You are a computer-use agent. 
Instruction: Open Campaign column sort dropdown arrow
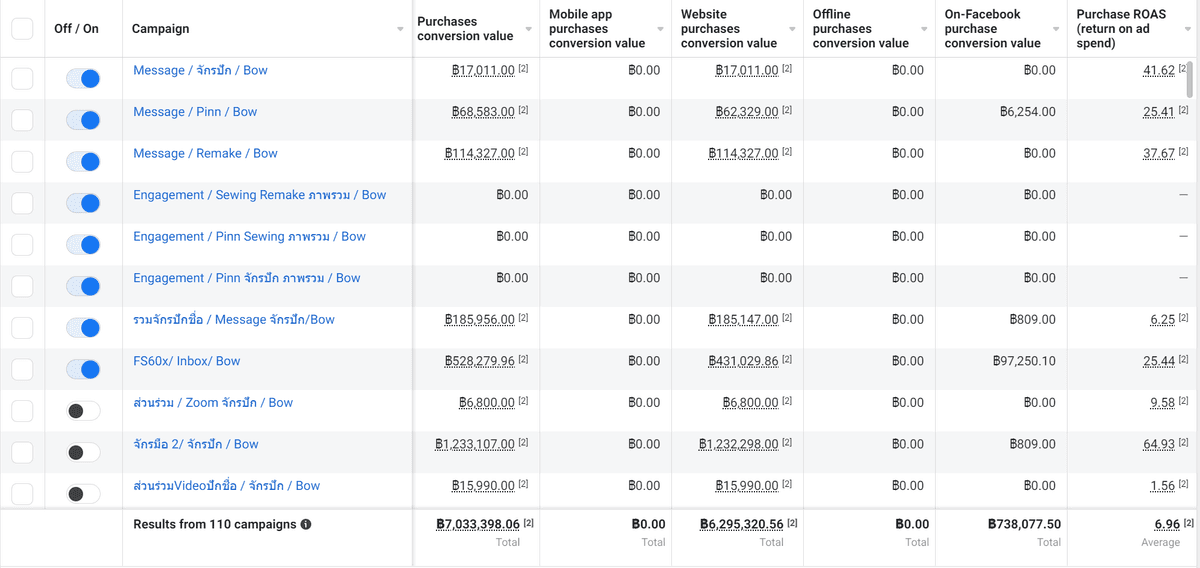coord(401,30)
